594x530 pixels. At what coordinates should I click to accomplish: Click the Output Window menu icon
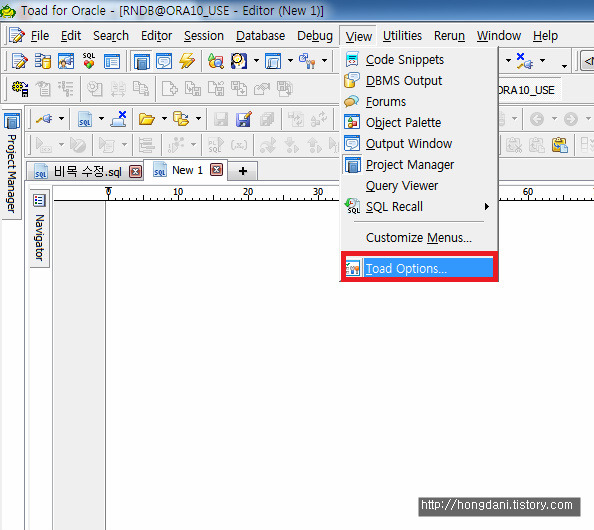pos(352,144)
